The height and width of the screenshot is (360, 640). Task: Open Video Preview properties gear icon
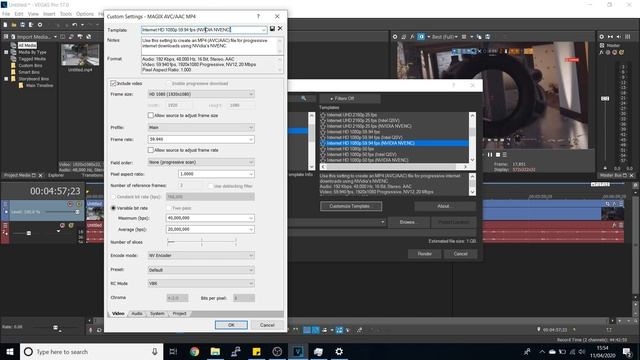[x=395, y=37]
